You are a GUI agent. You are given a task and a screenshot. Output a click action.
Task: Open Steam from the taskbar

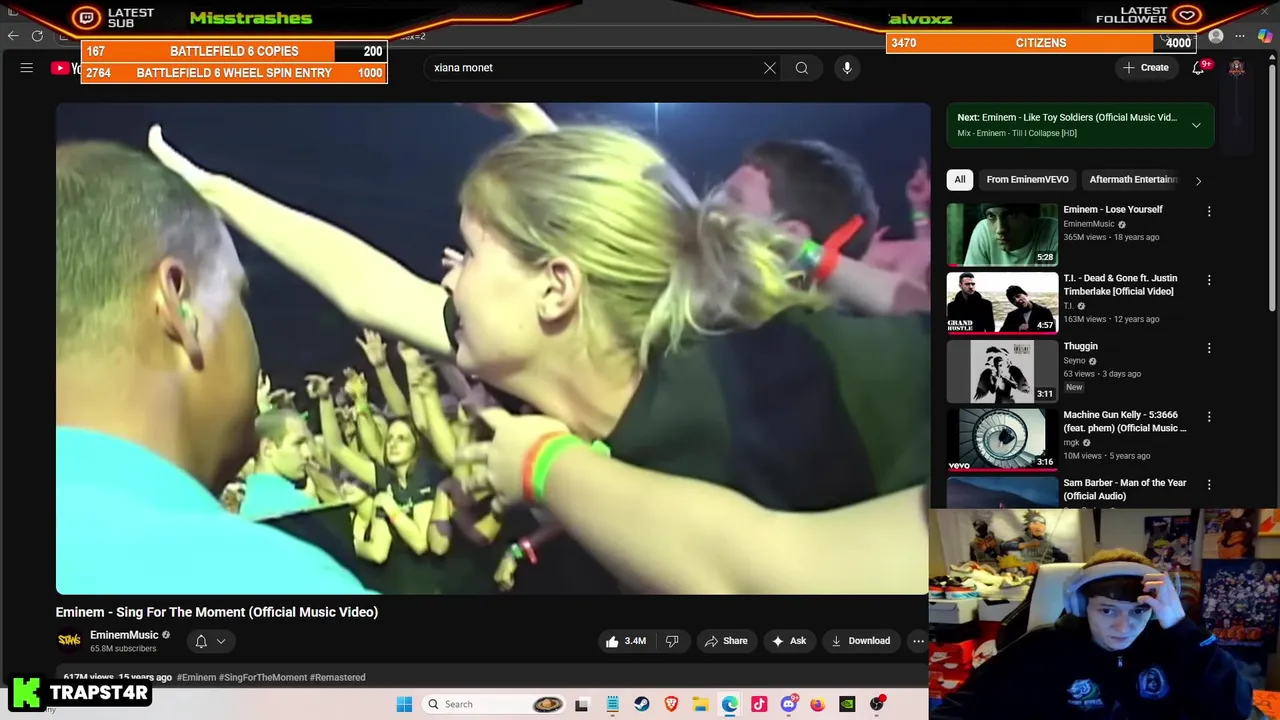pyautogui.click(x=642, y=704)
